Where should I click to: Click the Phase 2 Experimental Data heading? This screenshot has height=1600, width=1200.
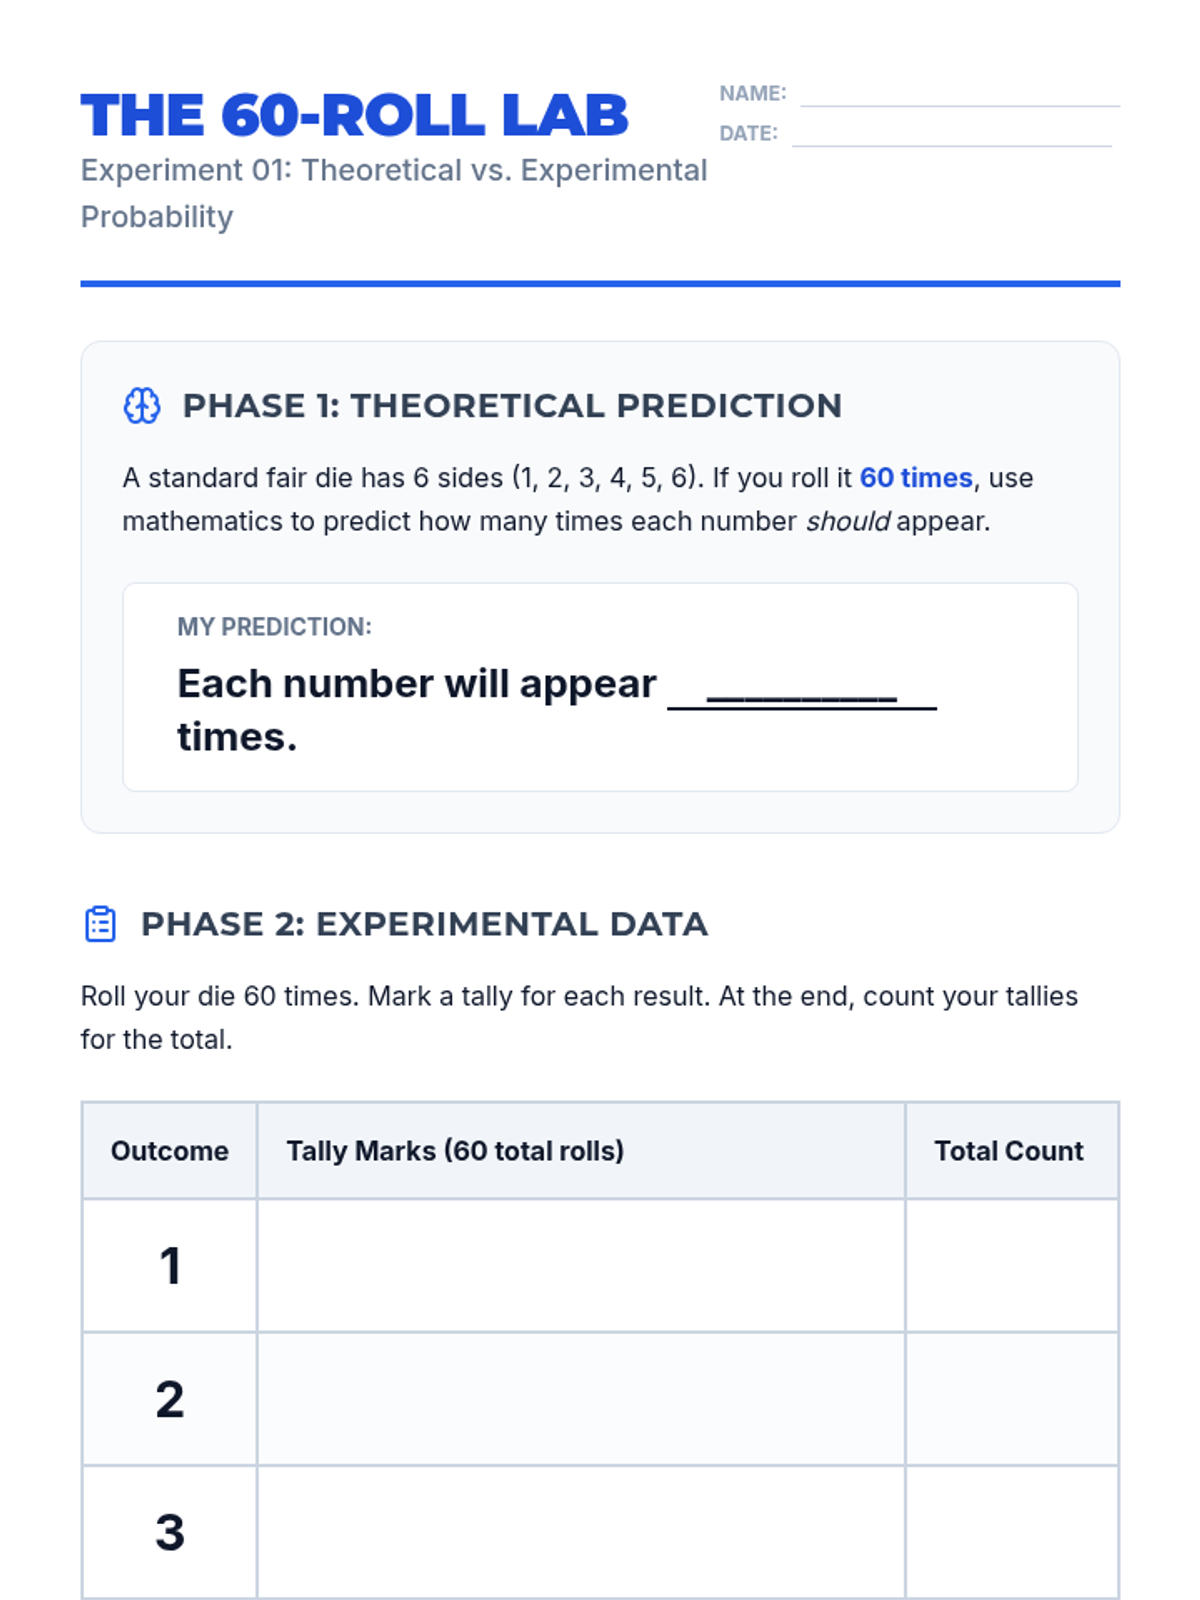point(424,924)
